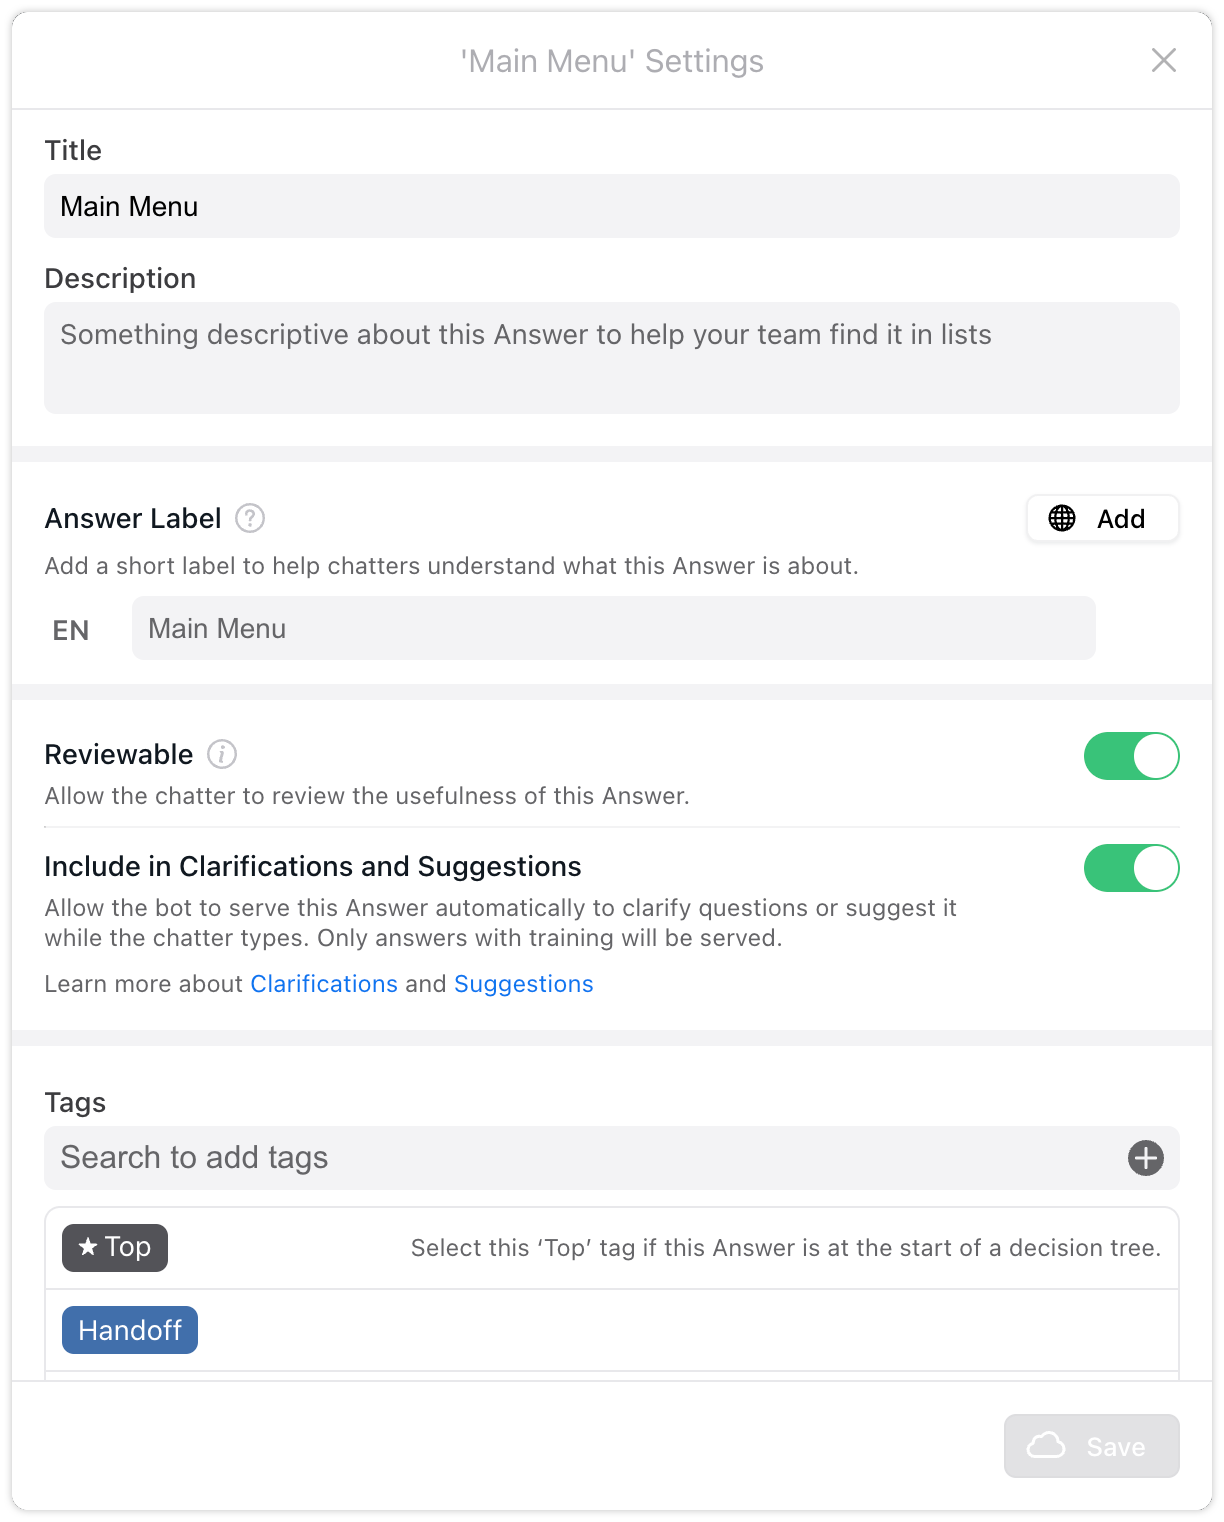This screenshot has width=1224, height=1522.
Task: Select the Top tag
Action: click(114, 1247)
